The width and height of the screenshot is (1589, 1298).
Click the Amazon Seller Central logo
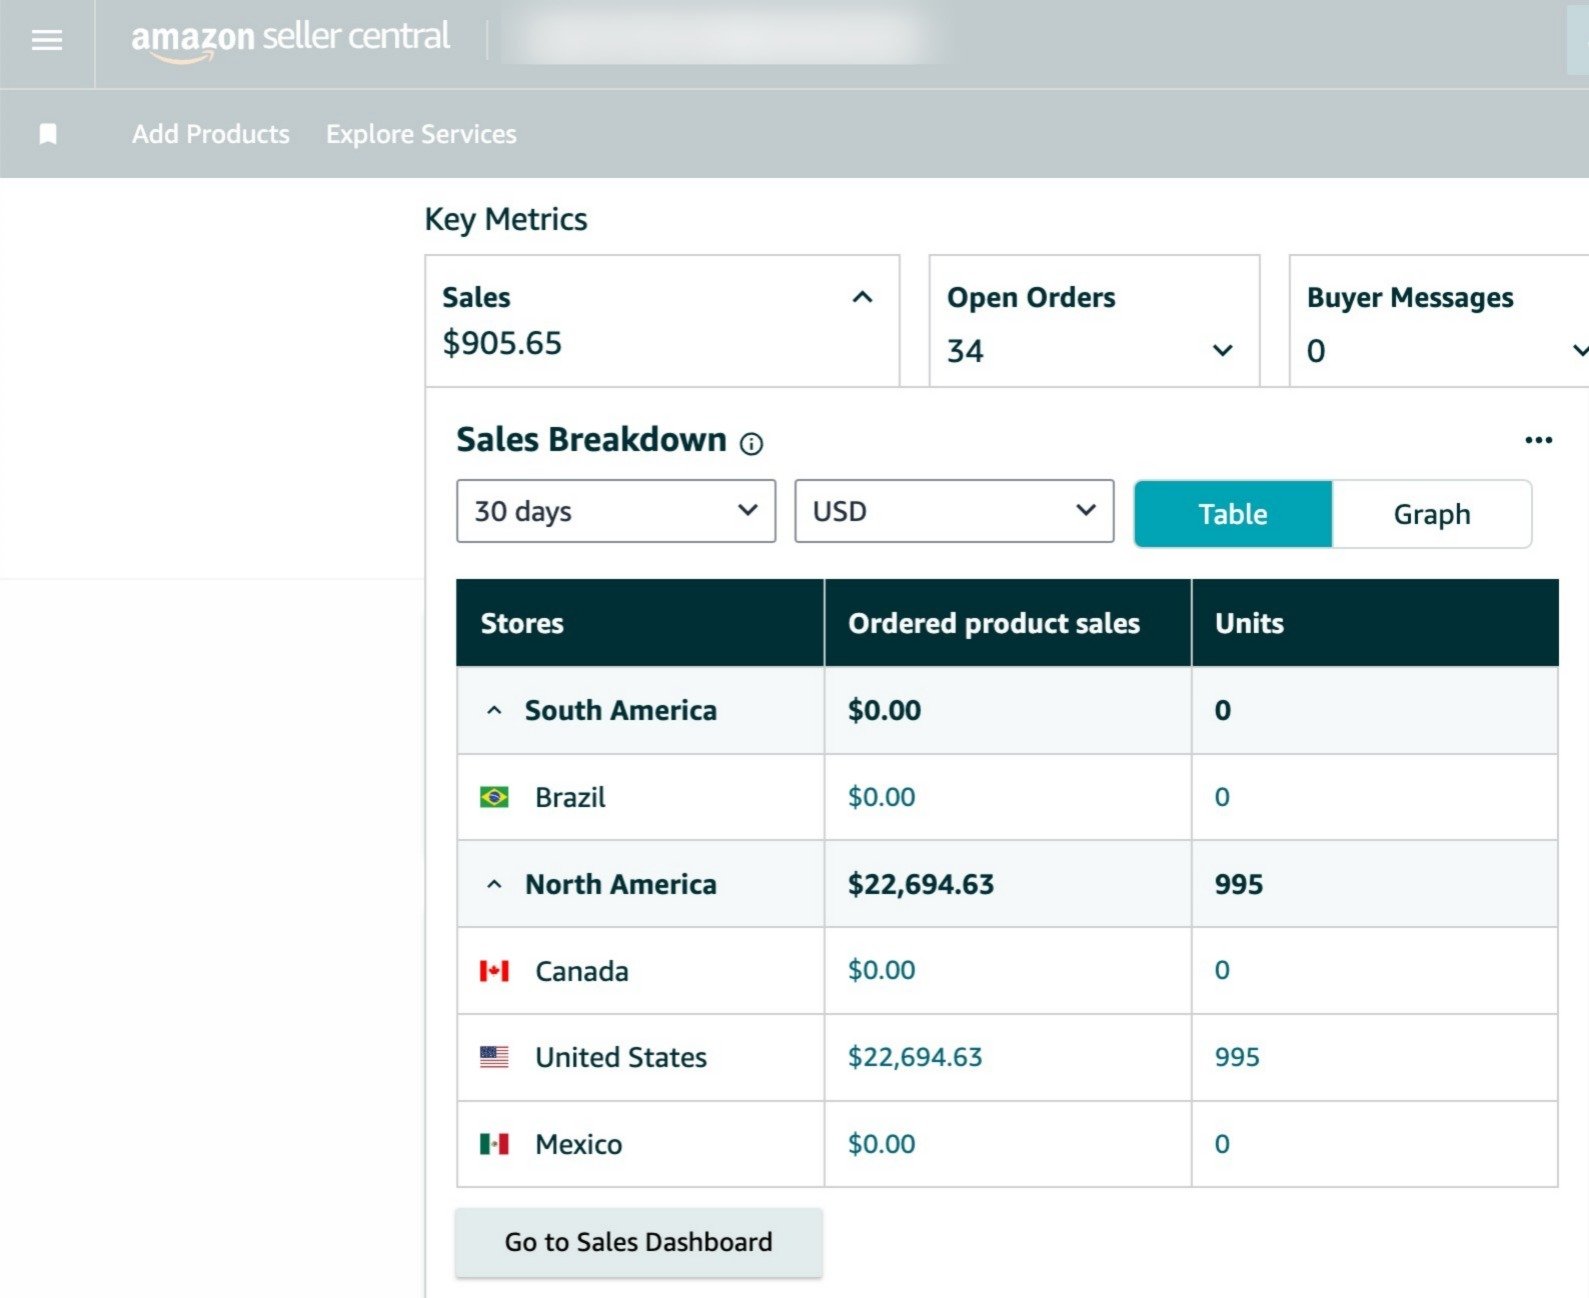[x=290, y=39]
